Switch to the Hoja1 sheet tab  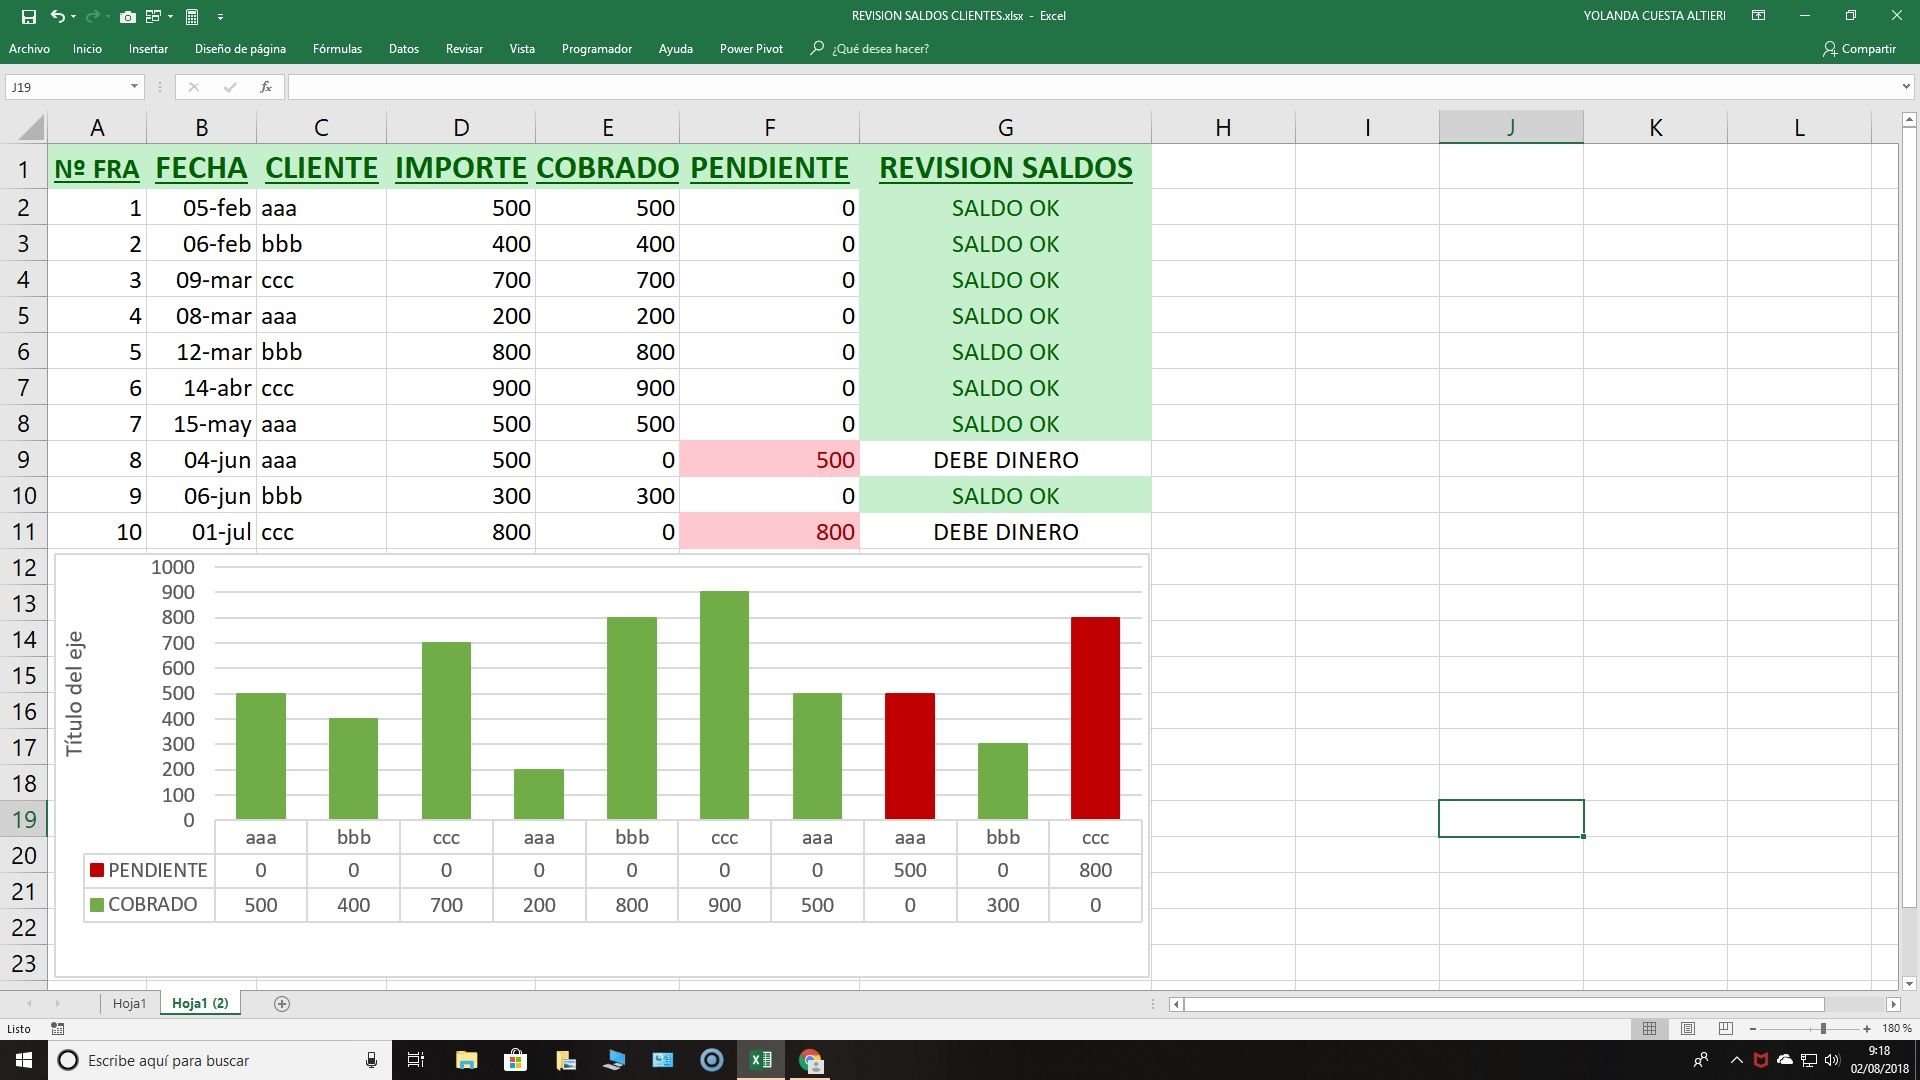click(129, 1003)
